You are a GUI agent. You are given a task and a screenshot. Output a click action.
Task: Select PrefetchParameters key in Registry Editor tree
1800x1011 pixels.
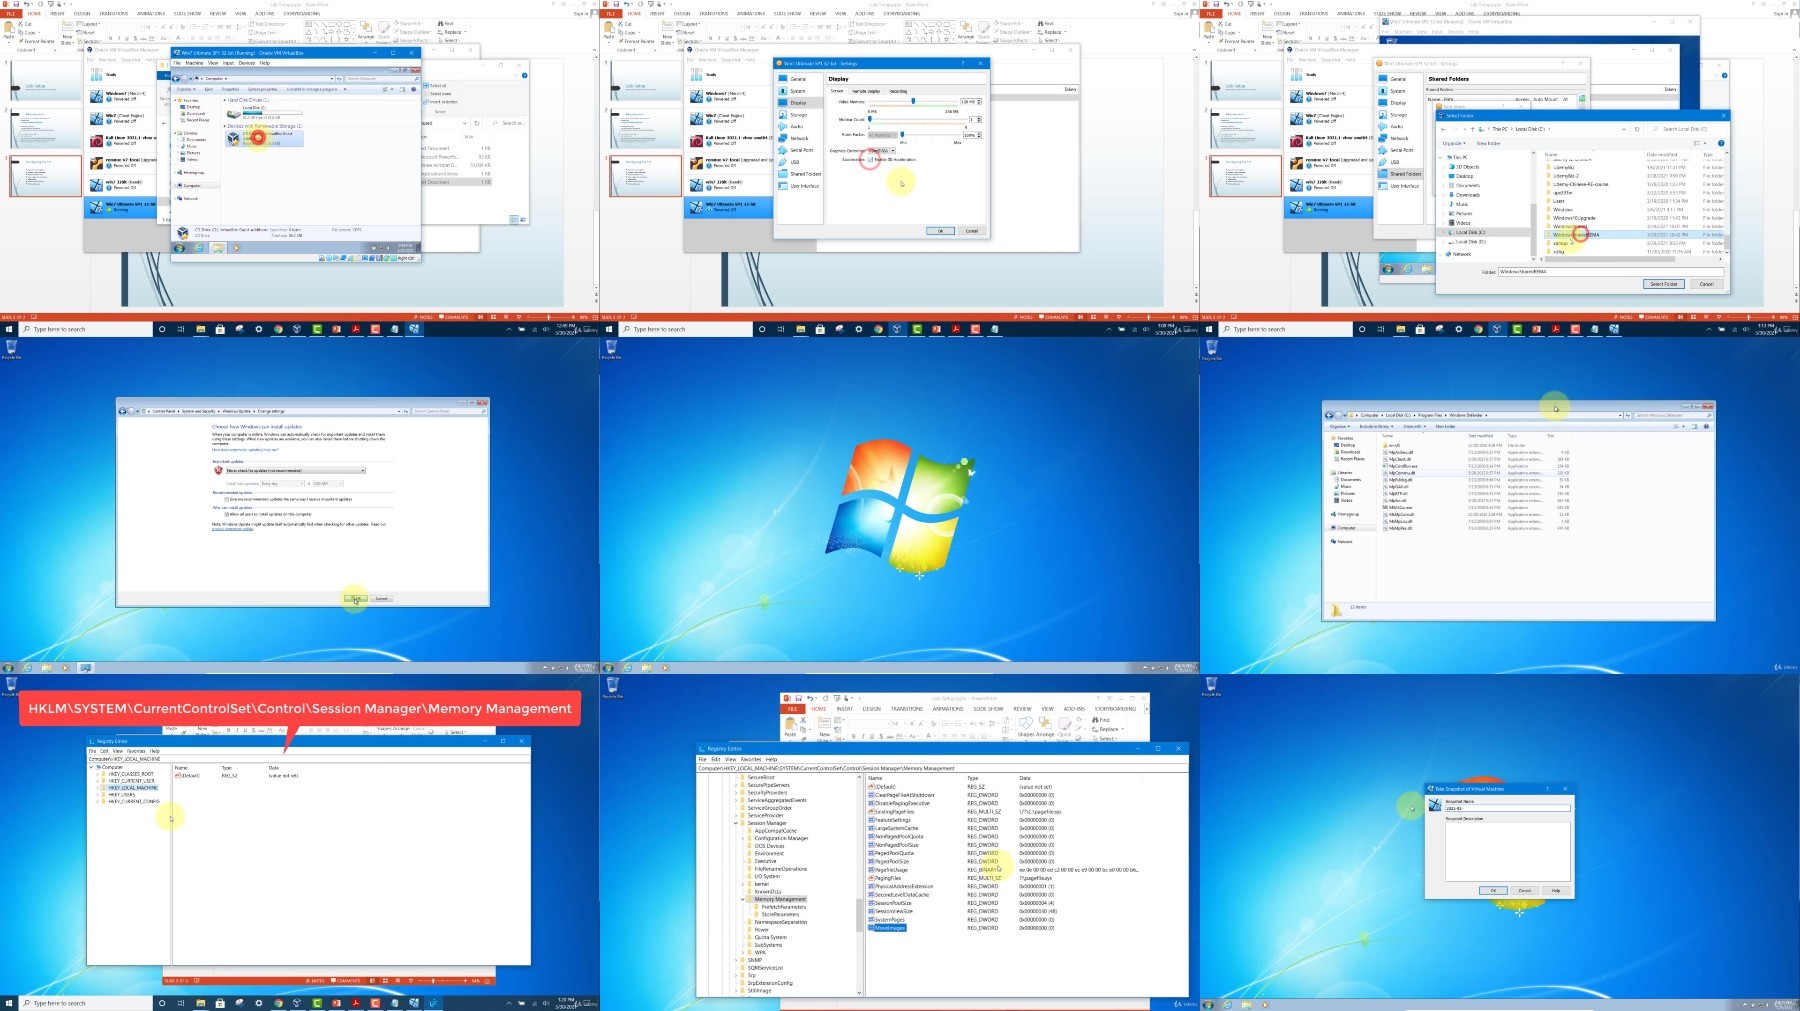(783, 907)
